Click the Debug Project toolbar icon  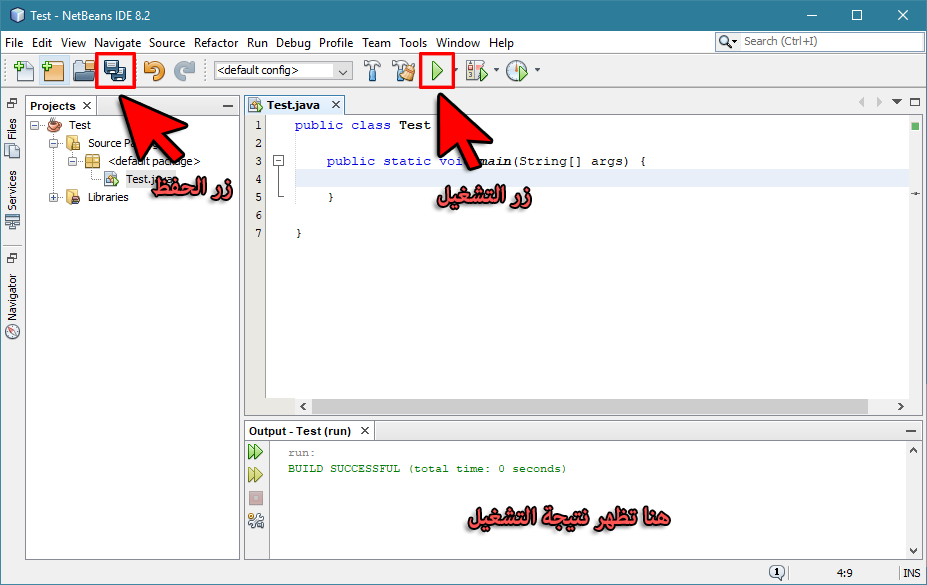tap(477, 70)
